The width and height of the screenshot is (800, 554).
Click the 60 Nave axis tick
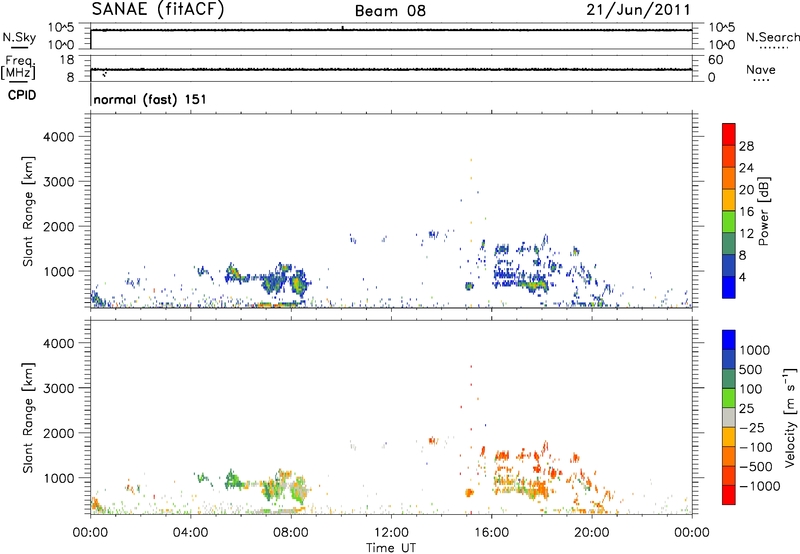click(x=716, y=60)
